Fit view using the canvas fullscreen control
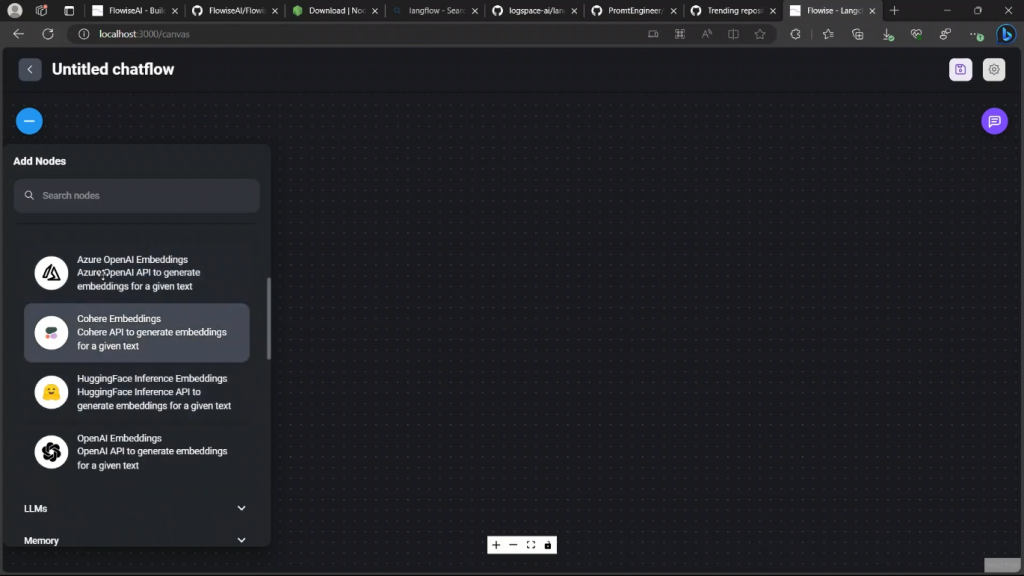This screenshot has height=576, width=1024. coord(531,545)
